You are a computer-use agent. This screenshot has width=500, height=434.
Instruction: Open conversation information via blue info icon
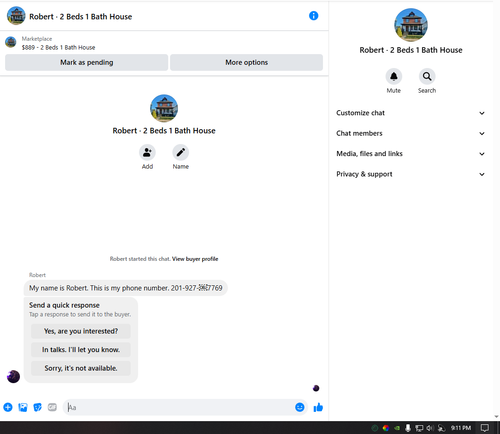313,16
